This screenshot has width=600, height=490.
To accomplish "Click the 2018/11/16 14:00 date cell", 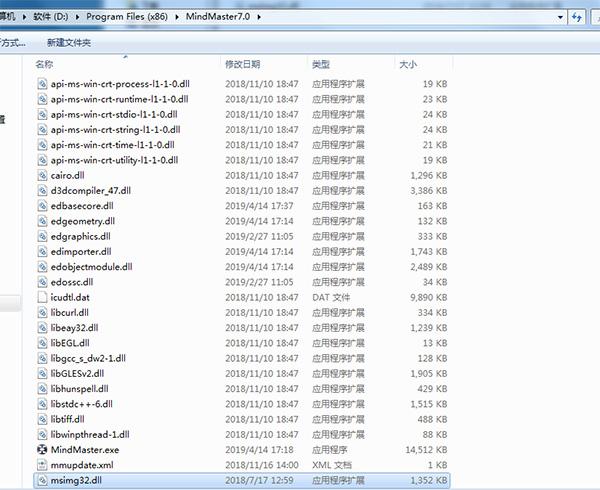I will (262, 465).
